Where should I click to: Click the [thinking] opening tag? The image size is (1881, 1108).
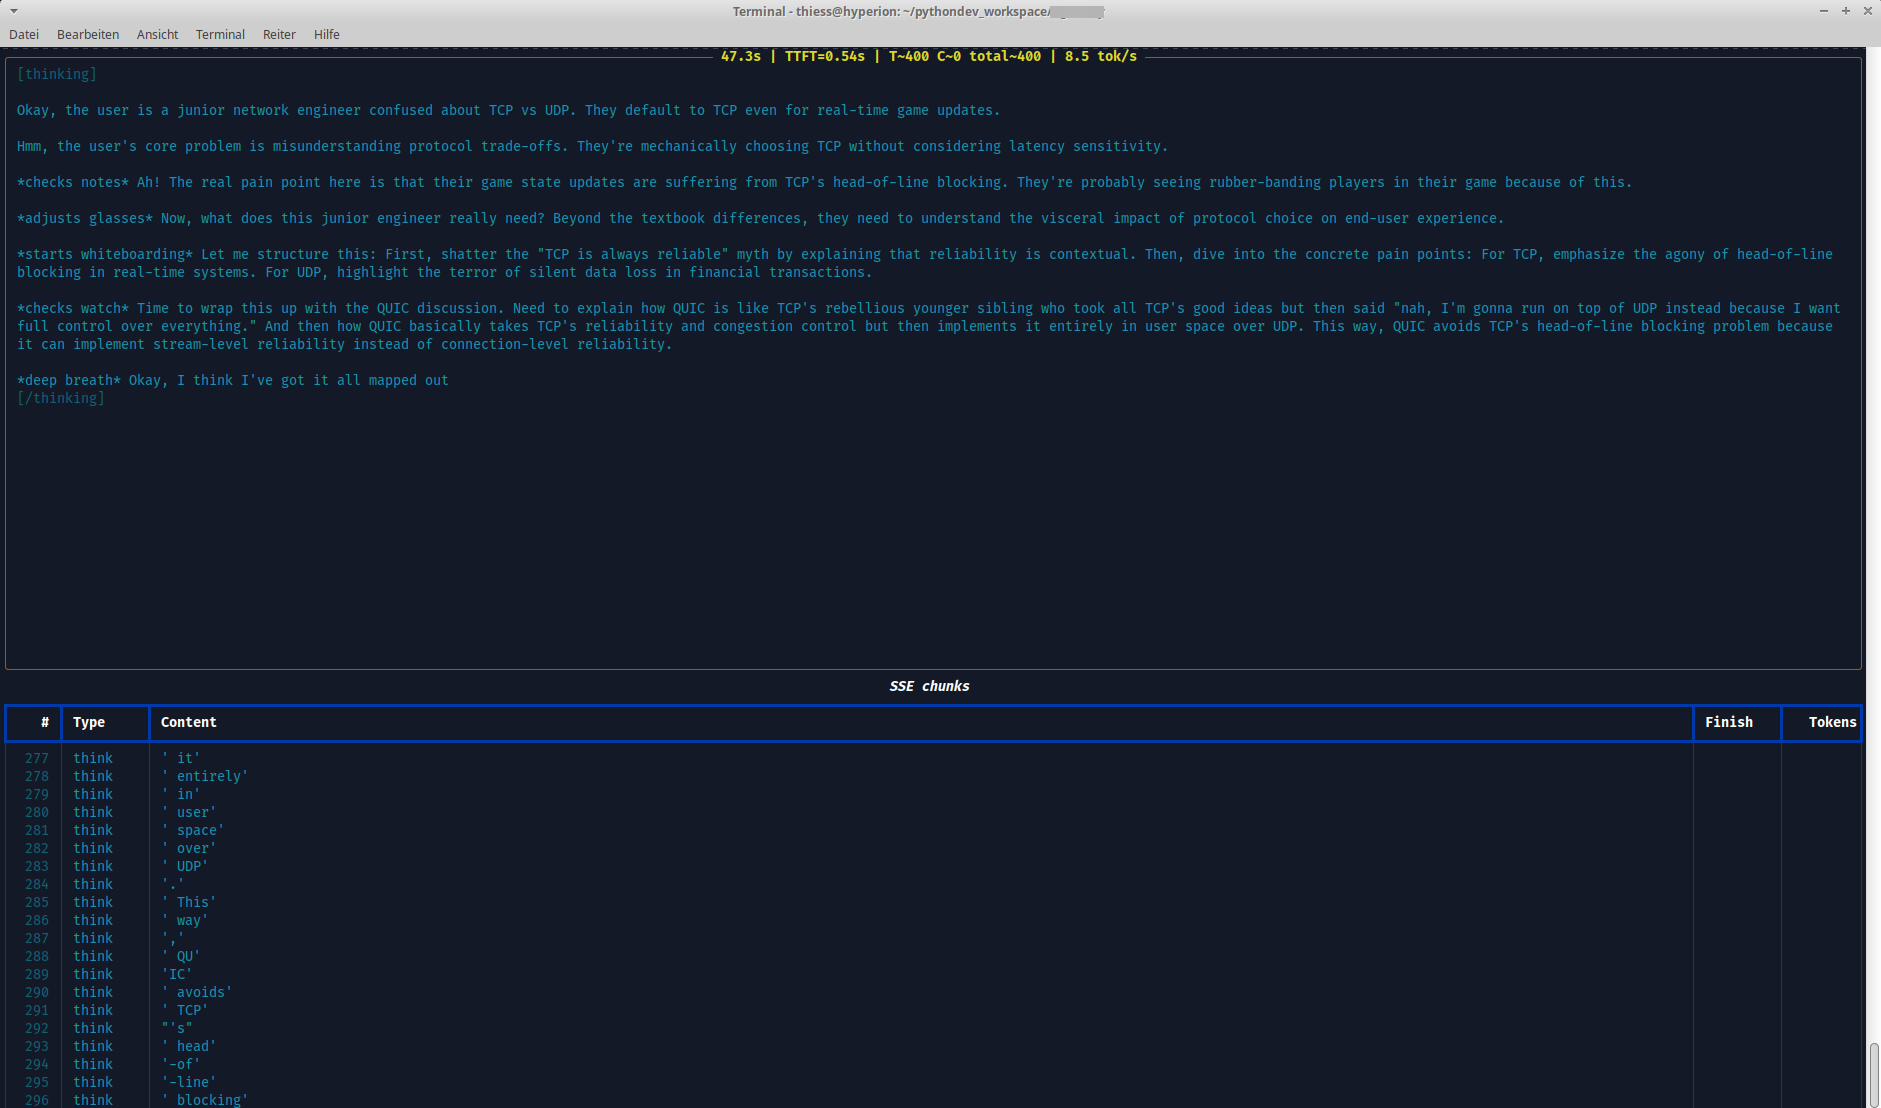[x=57, y=73]
